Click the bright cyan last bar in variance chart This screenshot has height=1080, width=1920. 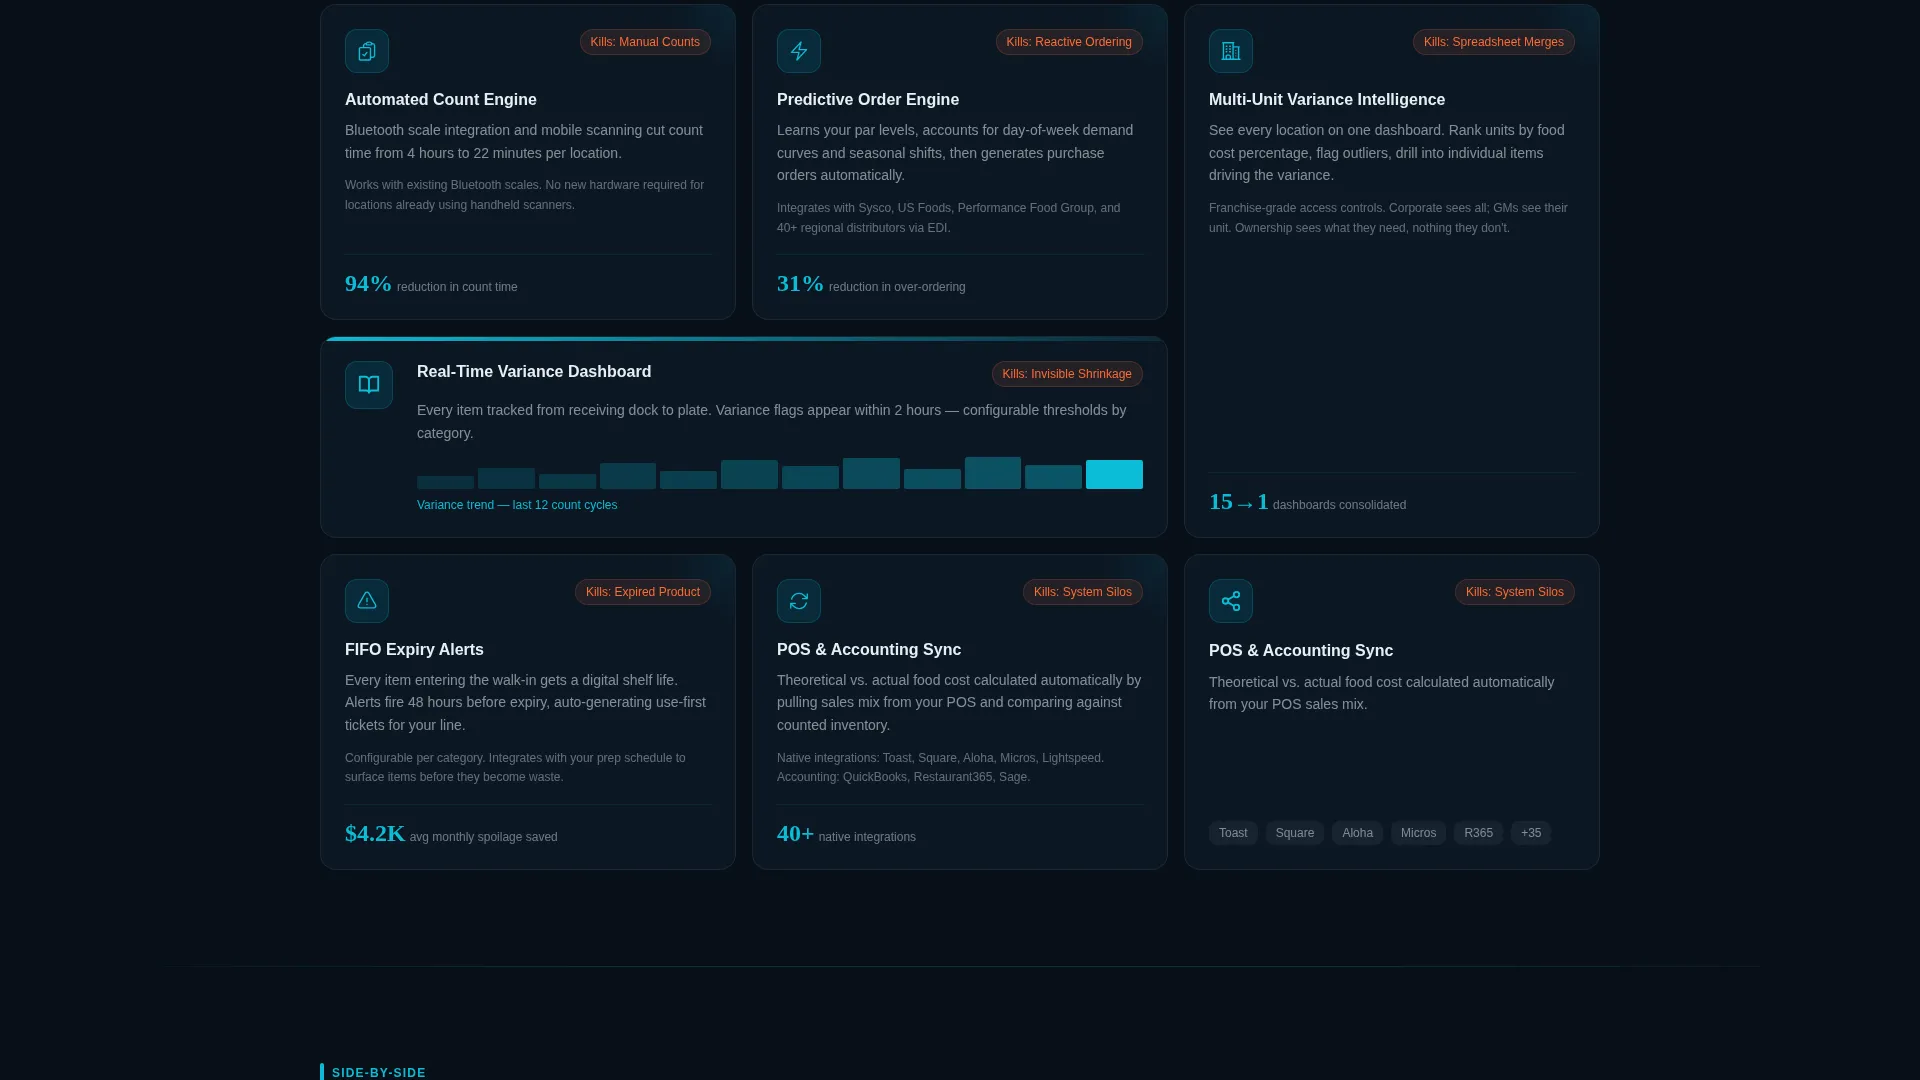tap(1114, 474)
